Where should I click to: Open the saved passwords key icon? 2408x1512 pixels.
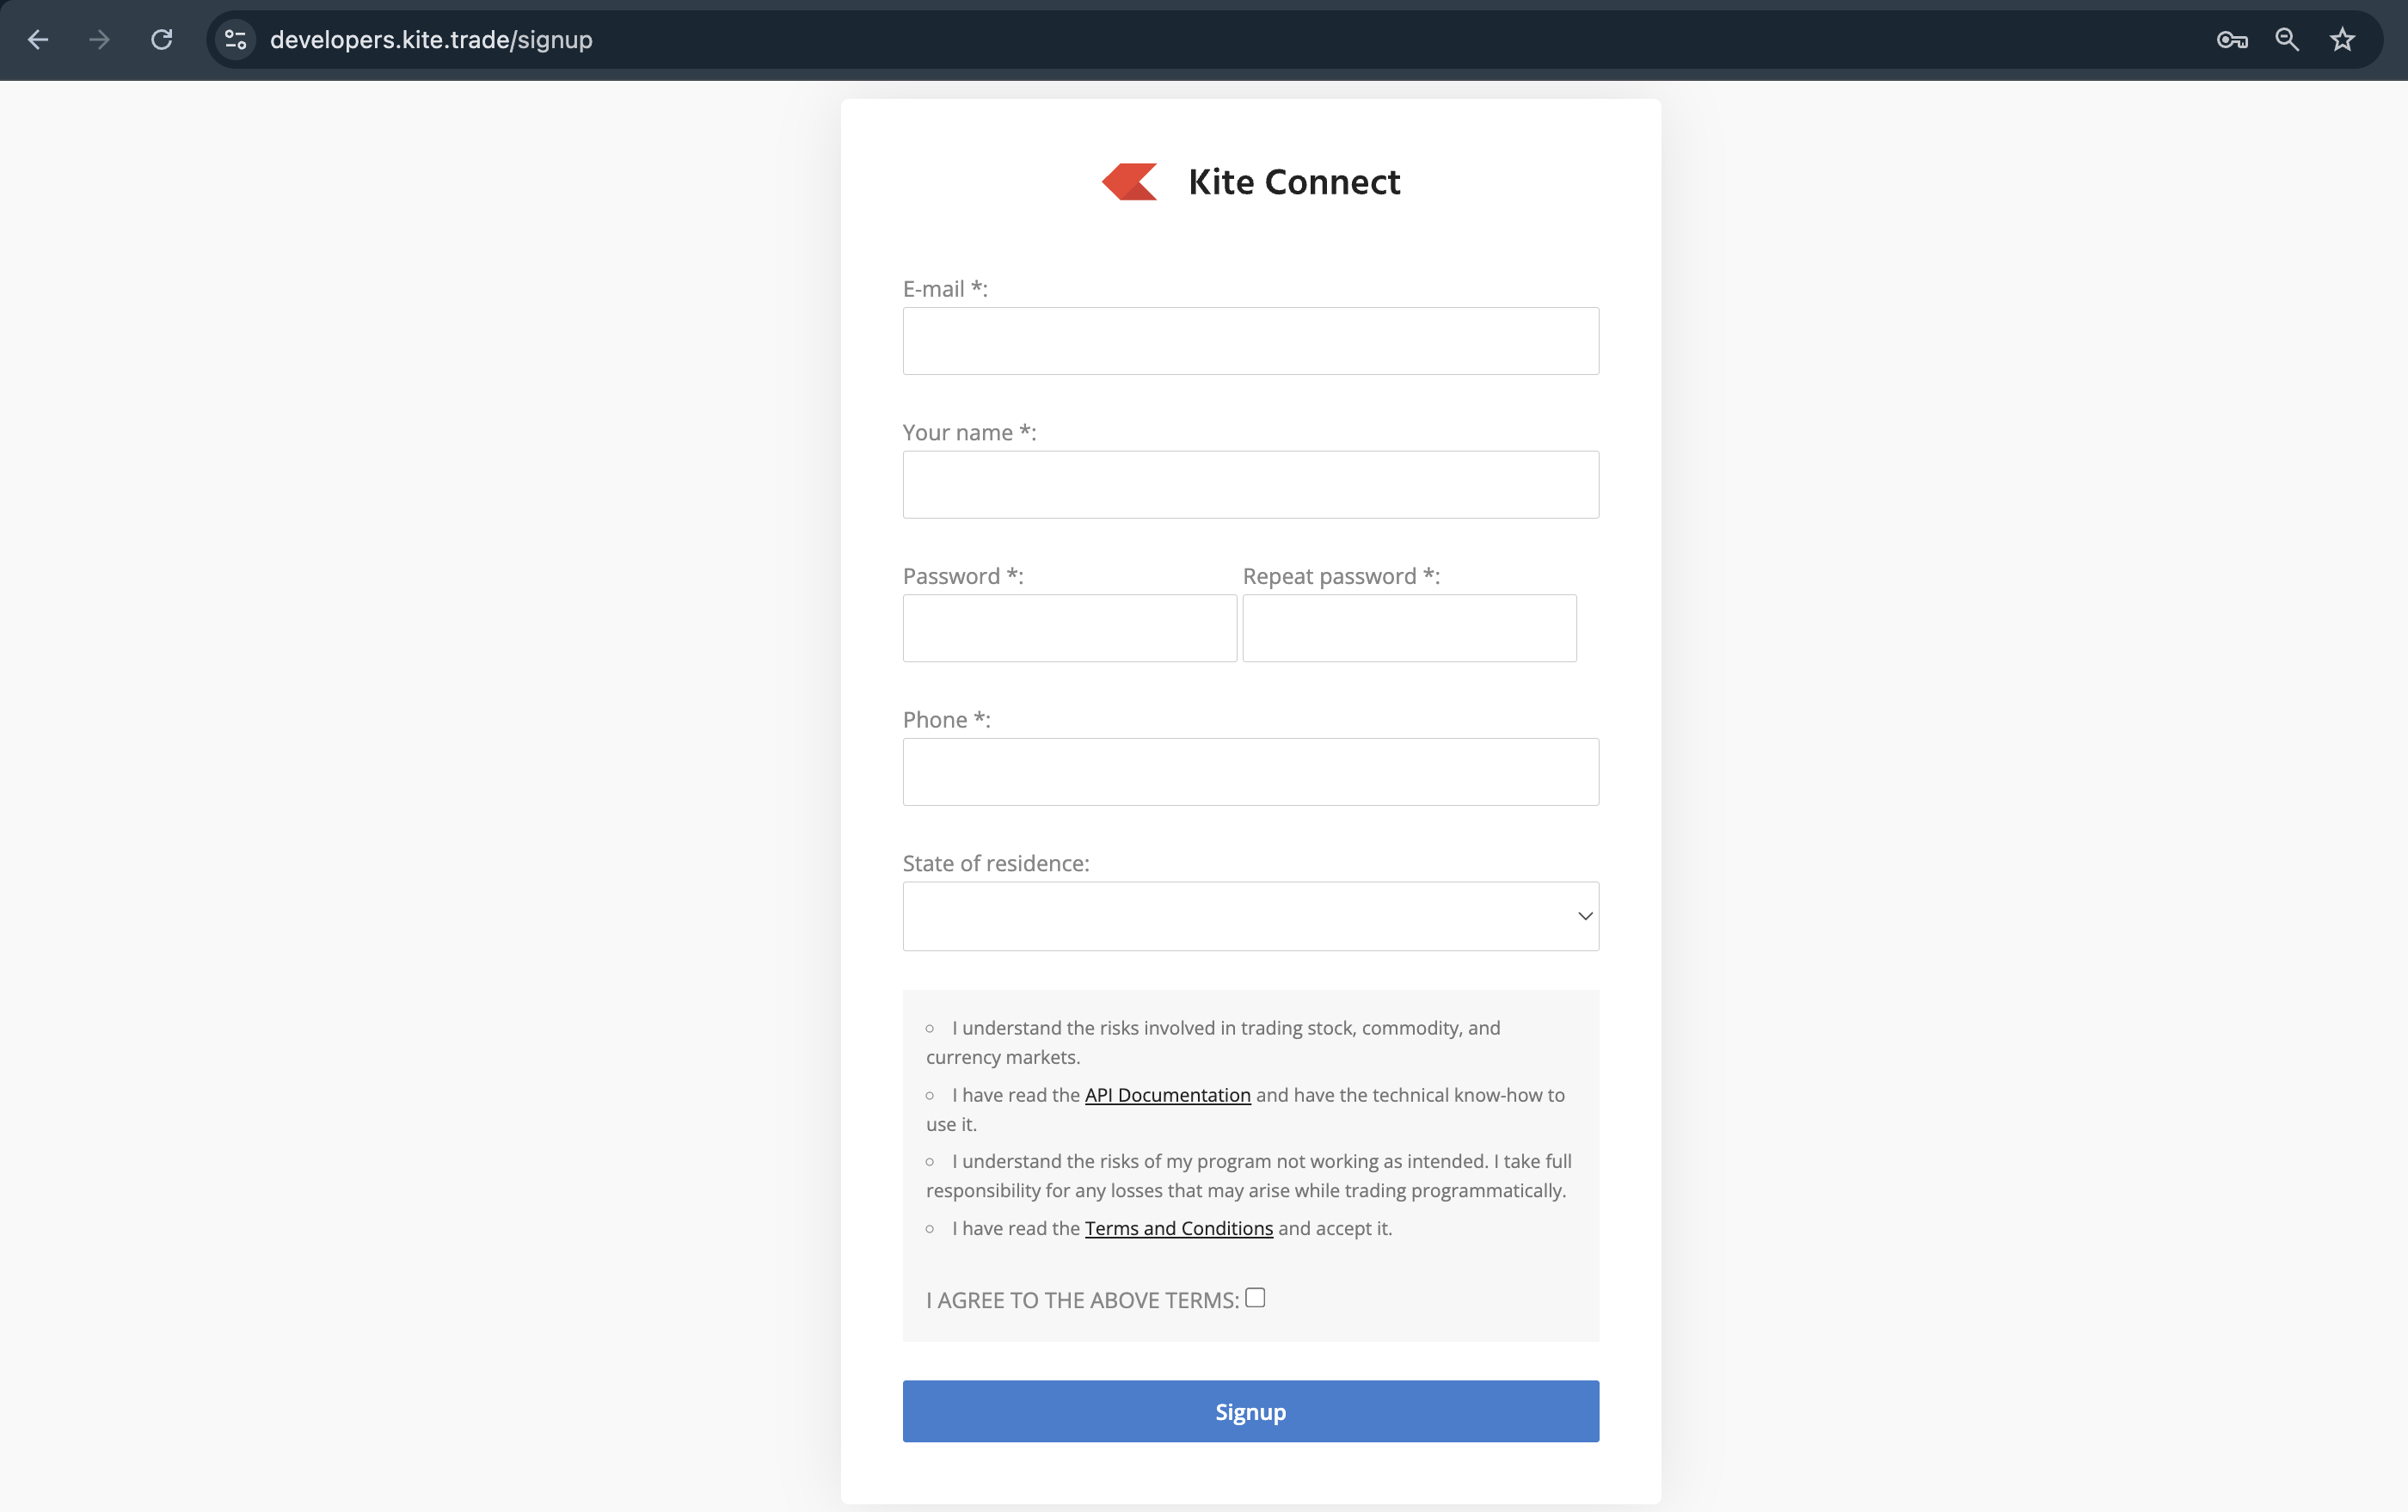[2232, 40]
